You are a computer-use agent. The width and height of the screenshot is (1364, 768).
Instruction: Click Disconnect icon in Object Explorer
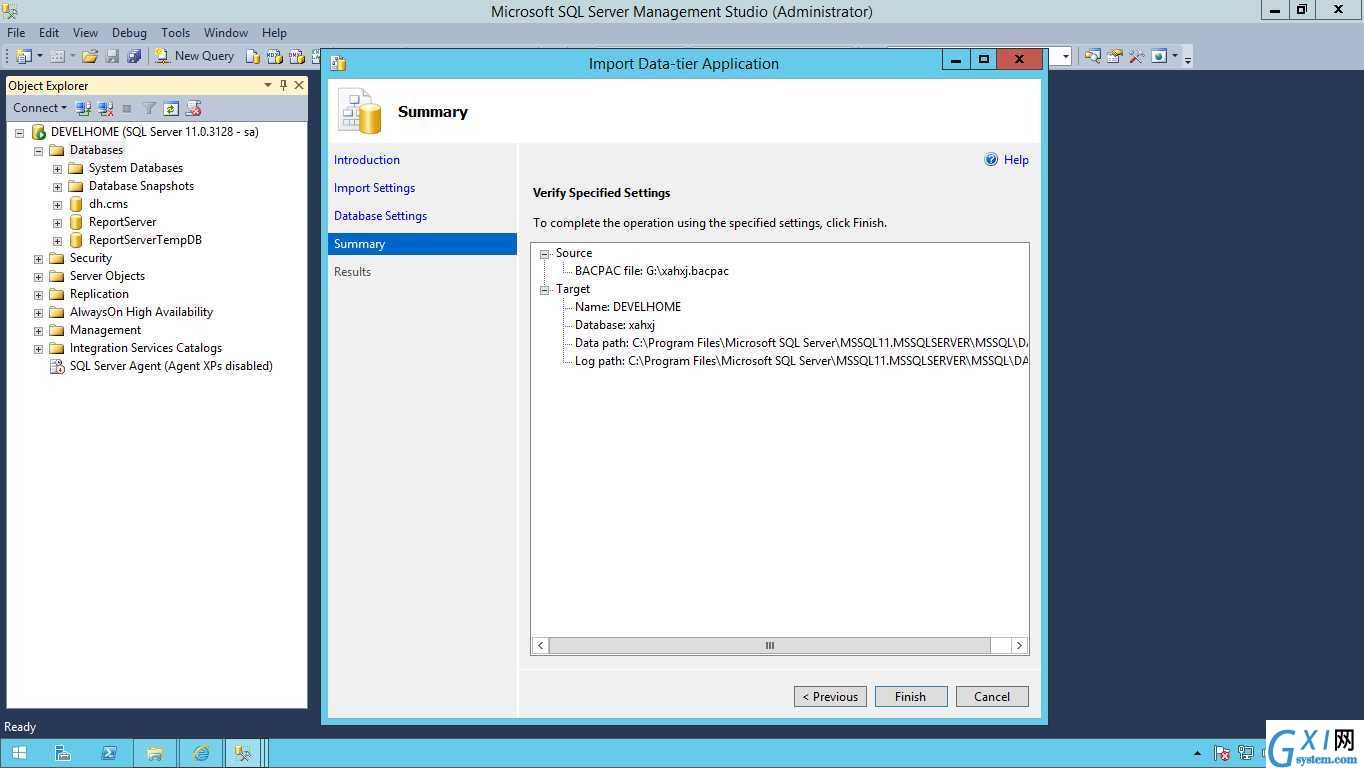(105, 108)
